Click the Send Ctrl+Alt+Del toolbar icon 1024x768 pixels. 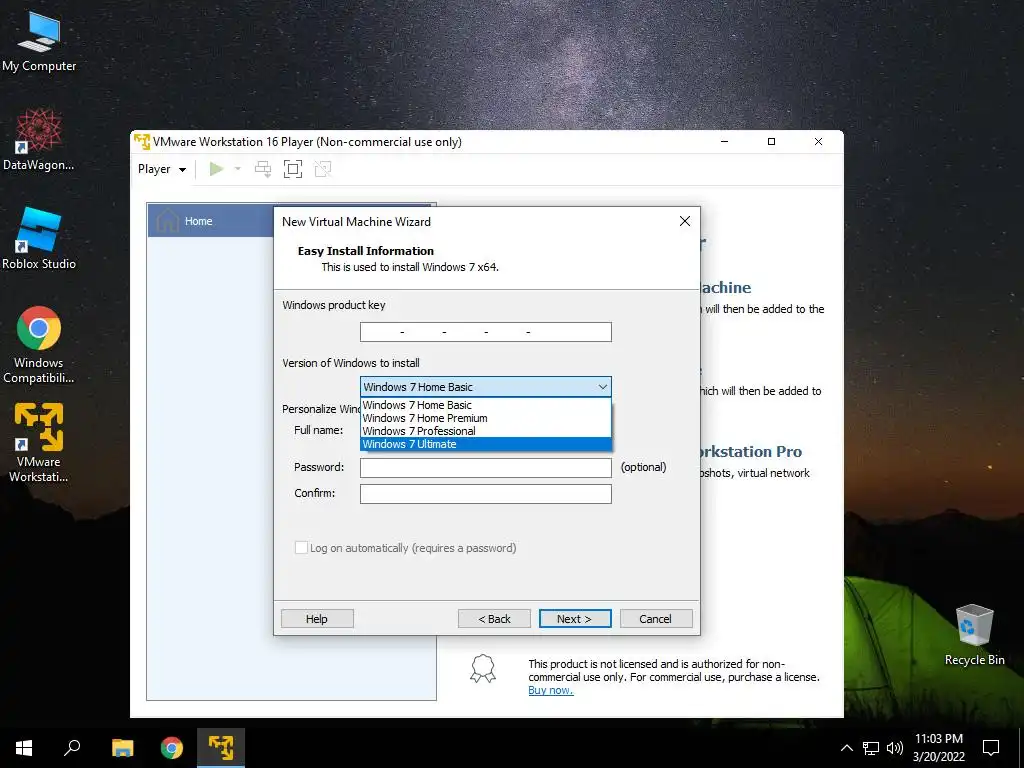[x=263, y=169]
